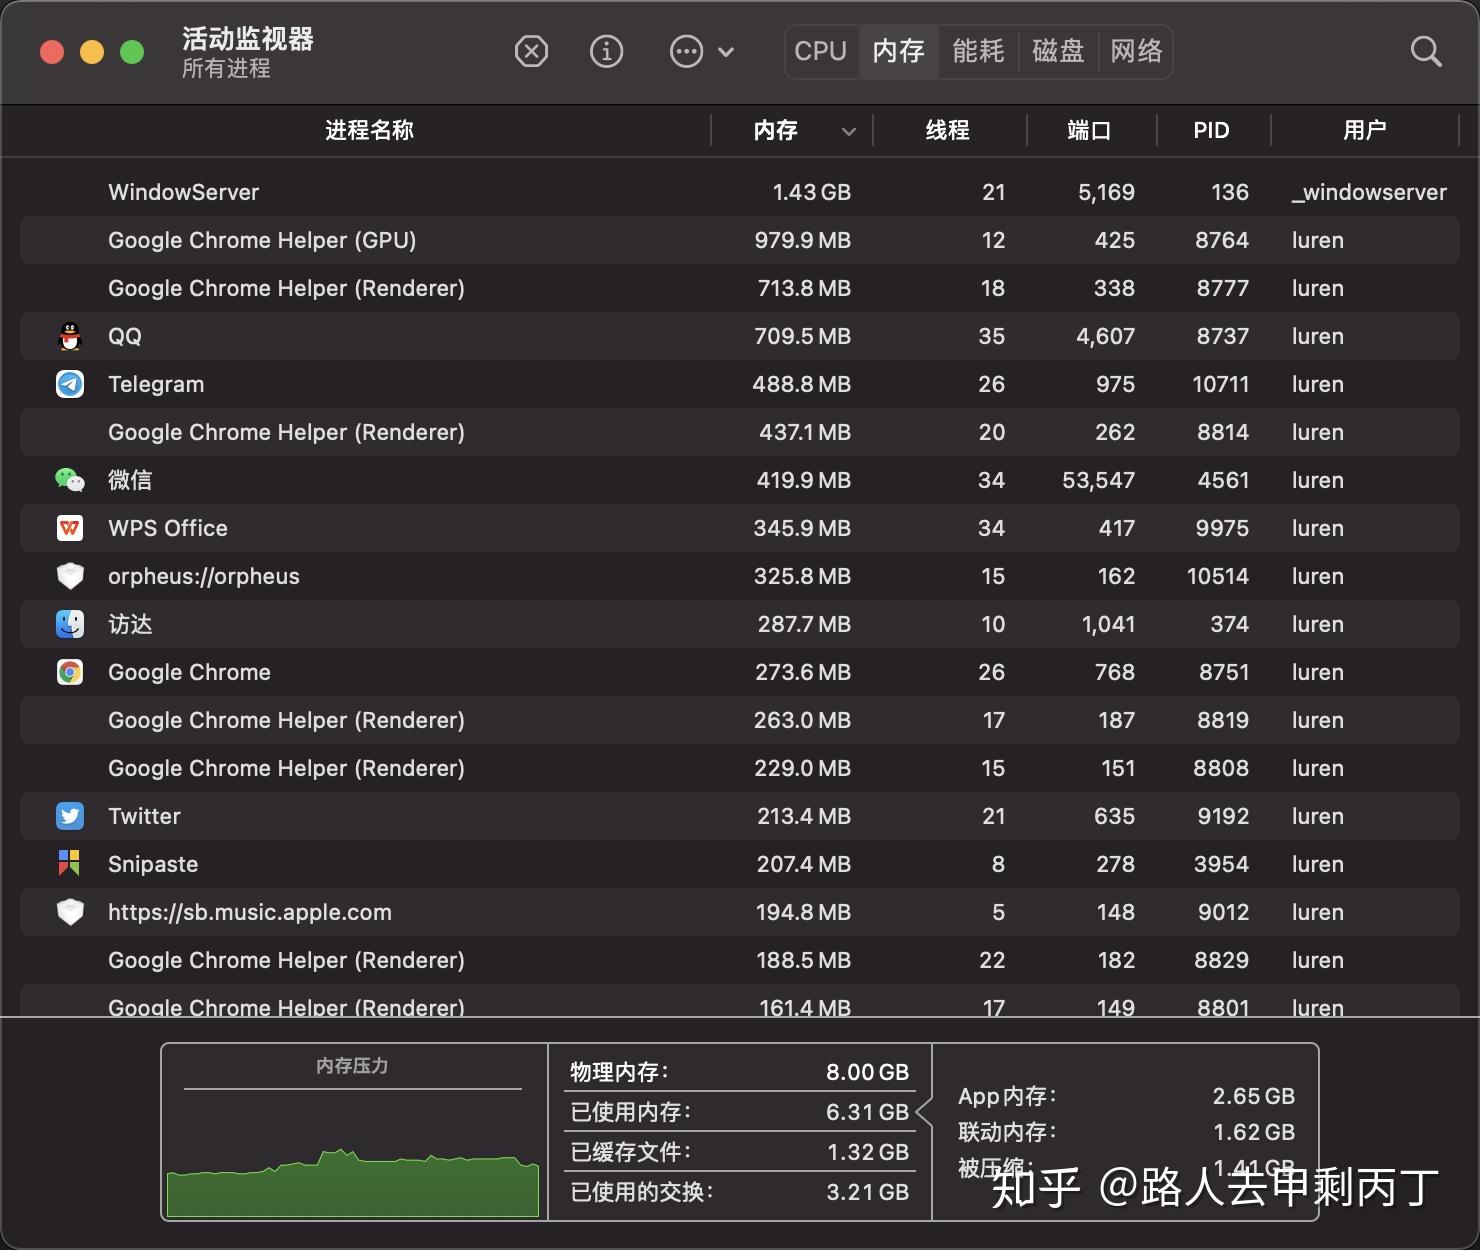The width and height of the screenshot is (1480, 1250).
Task: Open the process info (i) icon
Action: 606,51
